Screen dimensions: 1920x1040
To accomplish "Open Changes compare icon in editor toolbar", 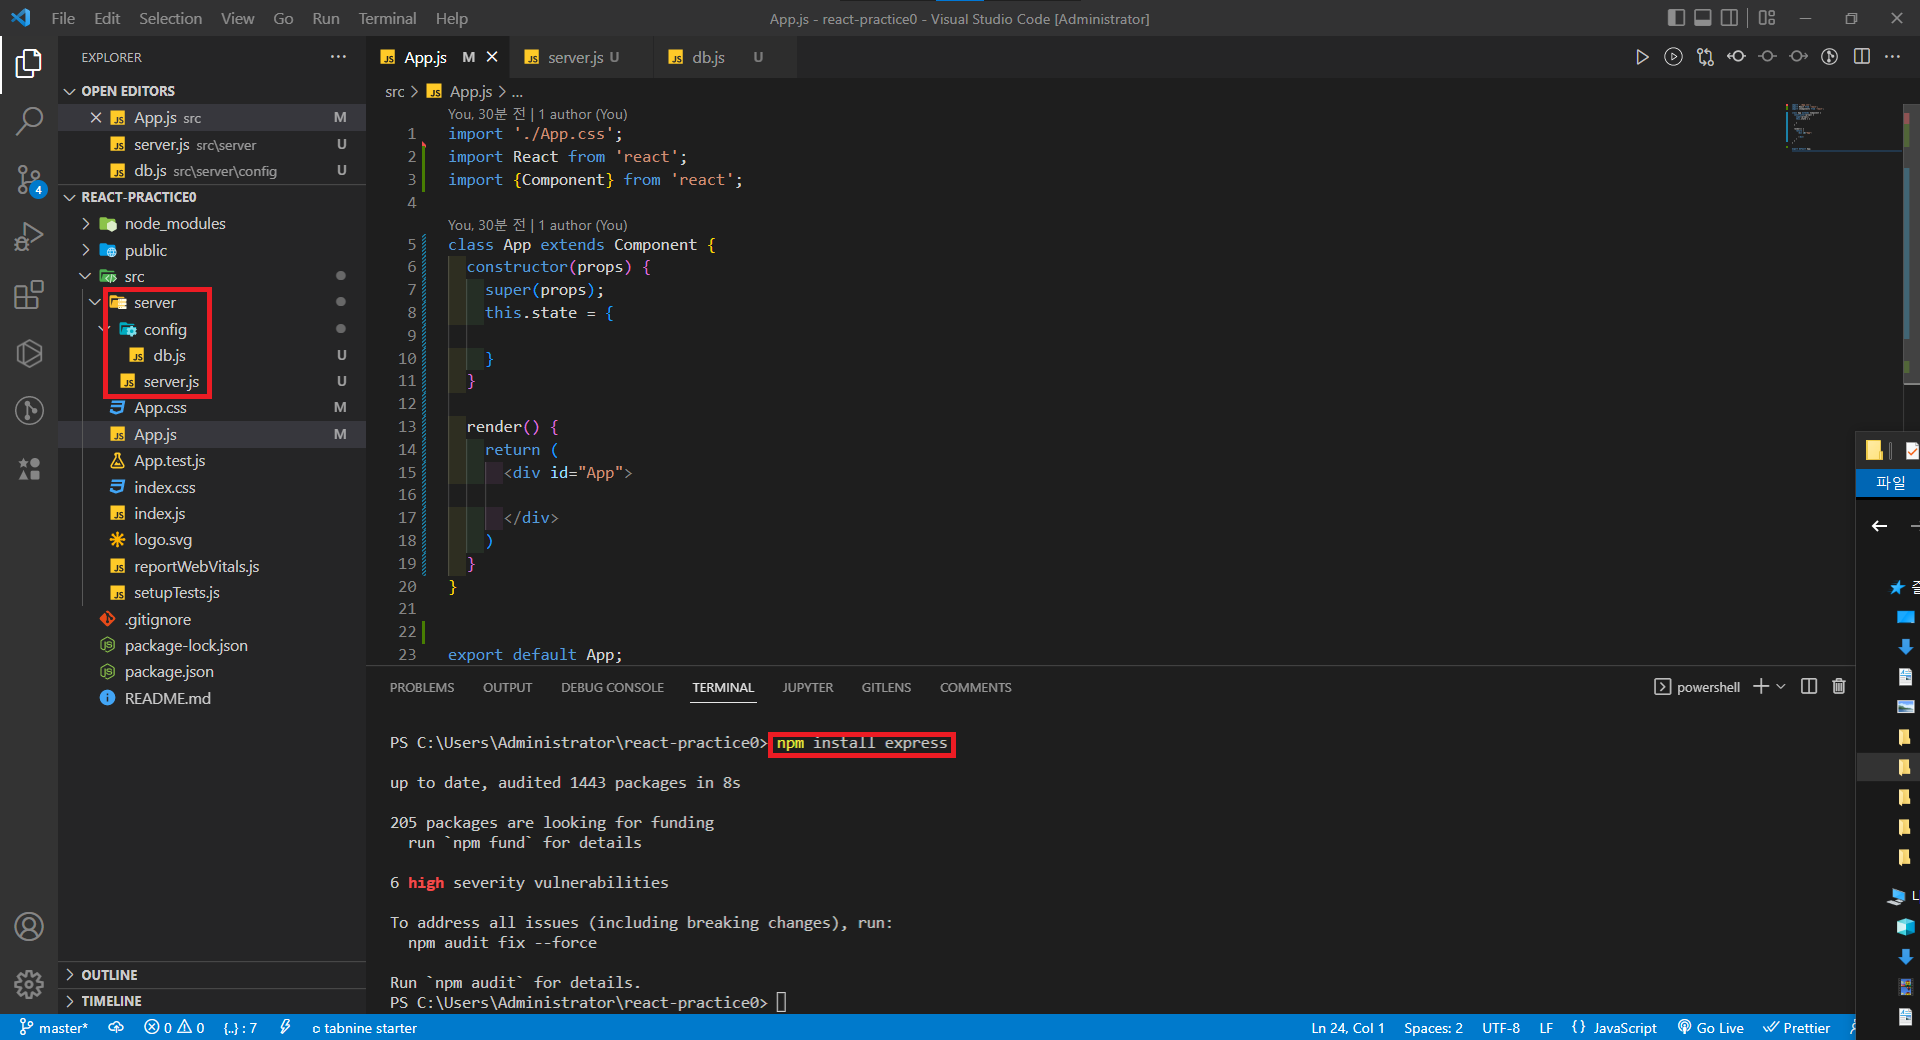I will tap(1704, 57).
